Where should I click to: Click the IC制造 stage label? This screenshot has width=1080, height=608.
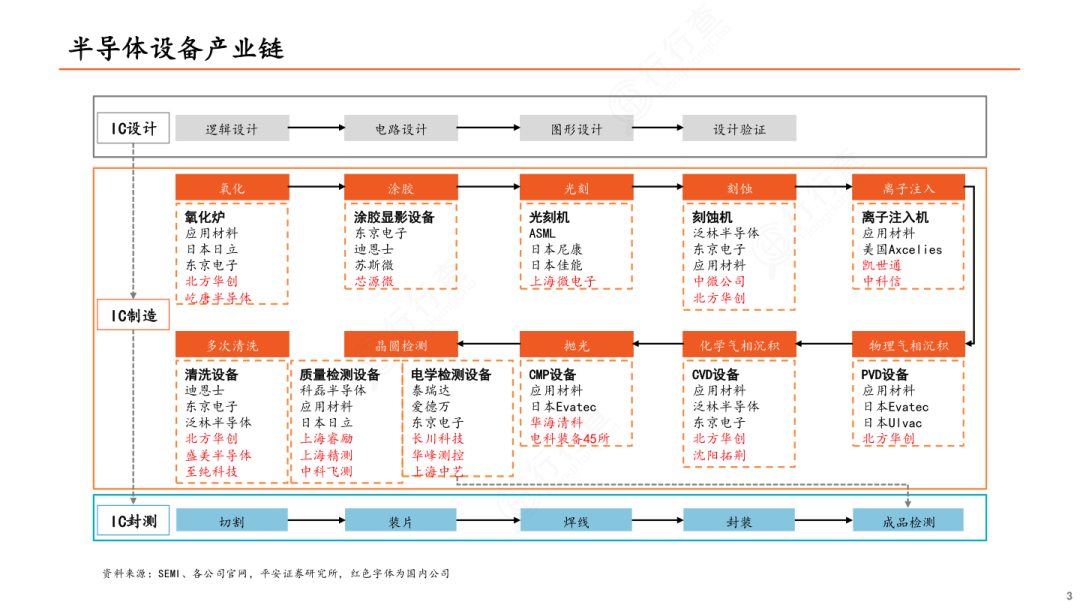pyautogui.click(x=134, y=316)
